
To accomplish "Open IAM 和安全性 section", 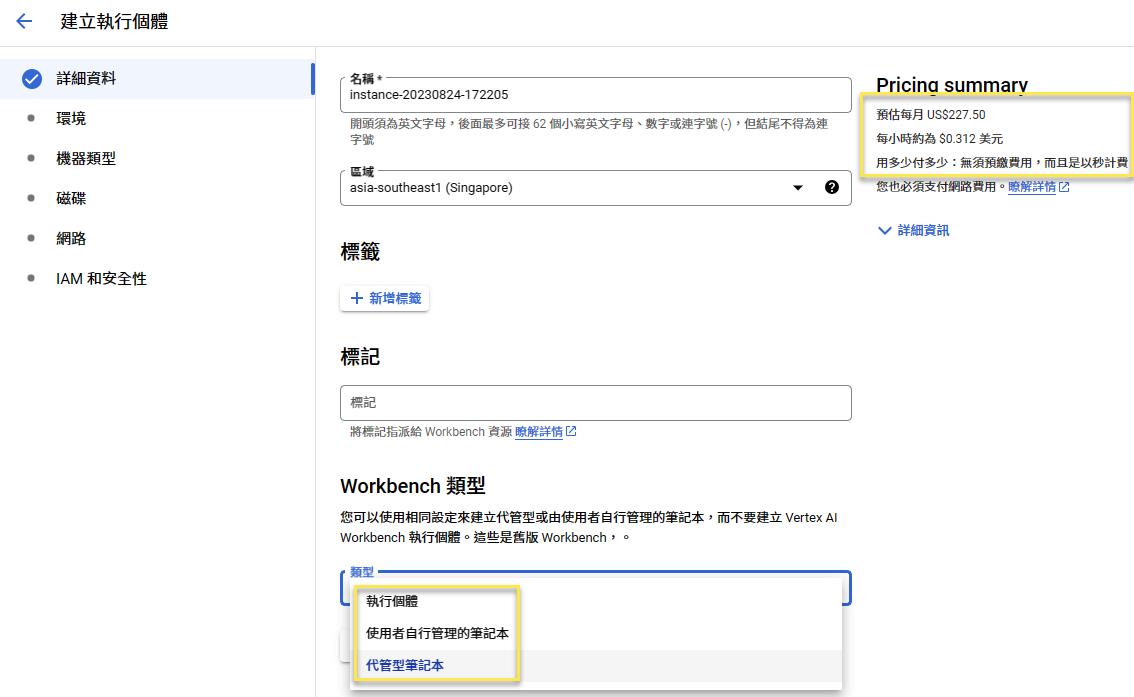I will click(x=101, y=278).
